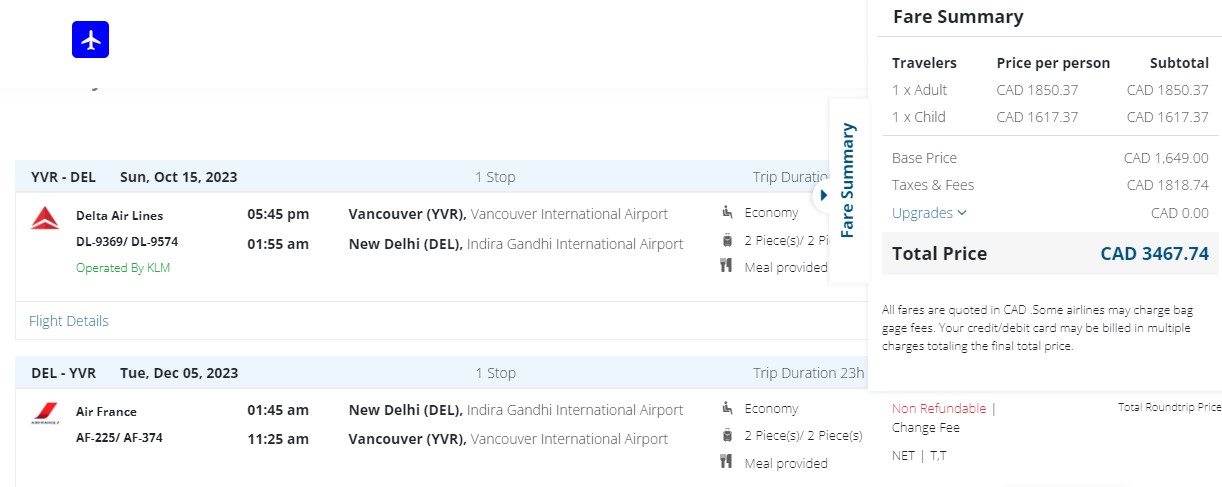The width and height of the screenshot is (1222, 487).
Task: Select the YVR - DEL itinerary header
Action: click(63, 177)
